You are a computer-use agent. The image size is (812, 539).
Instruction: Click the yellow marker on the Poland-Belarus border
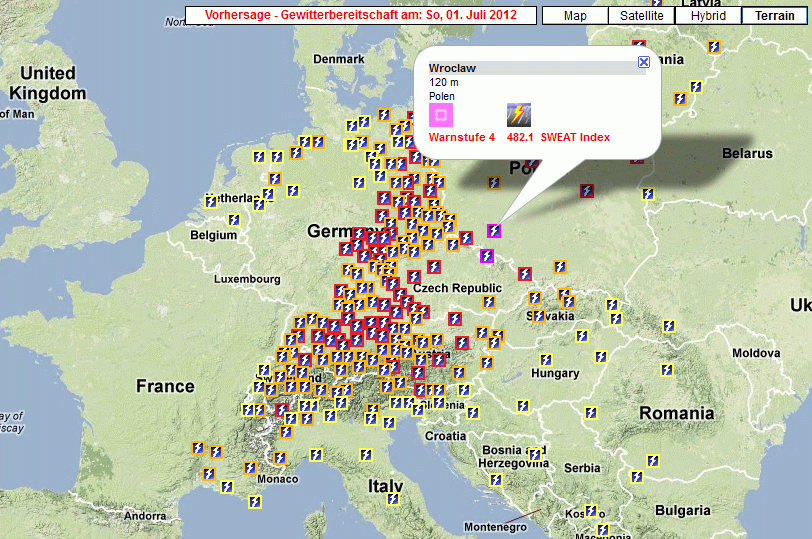[648, 194]
